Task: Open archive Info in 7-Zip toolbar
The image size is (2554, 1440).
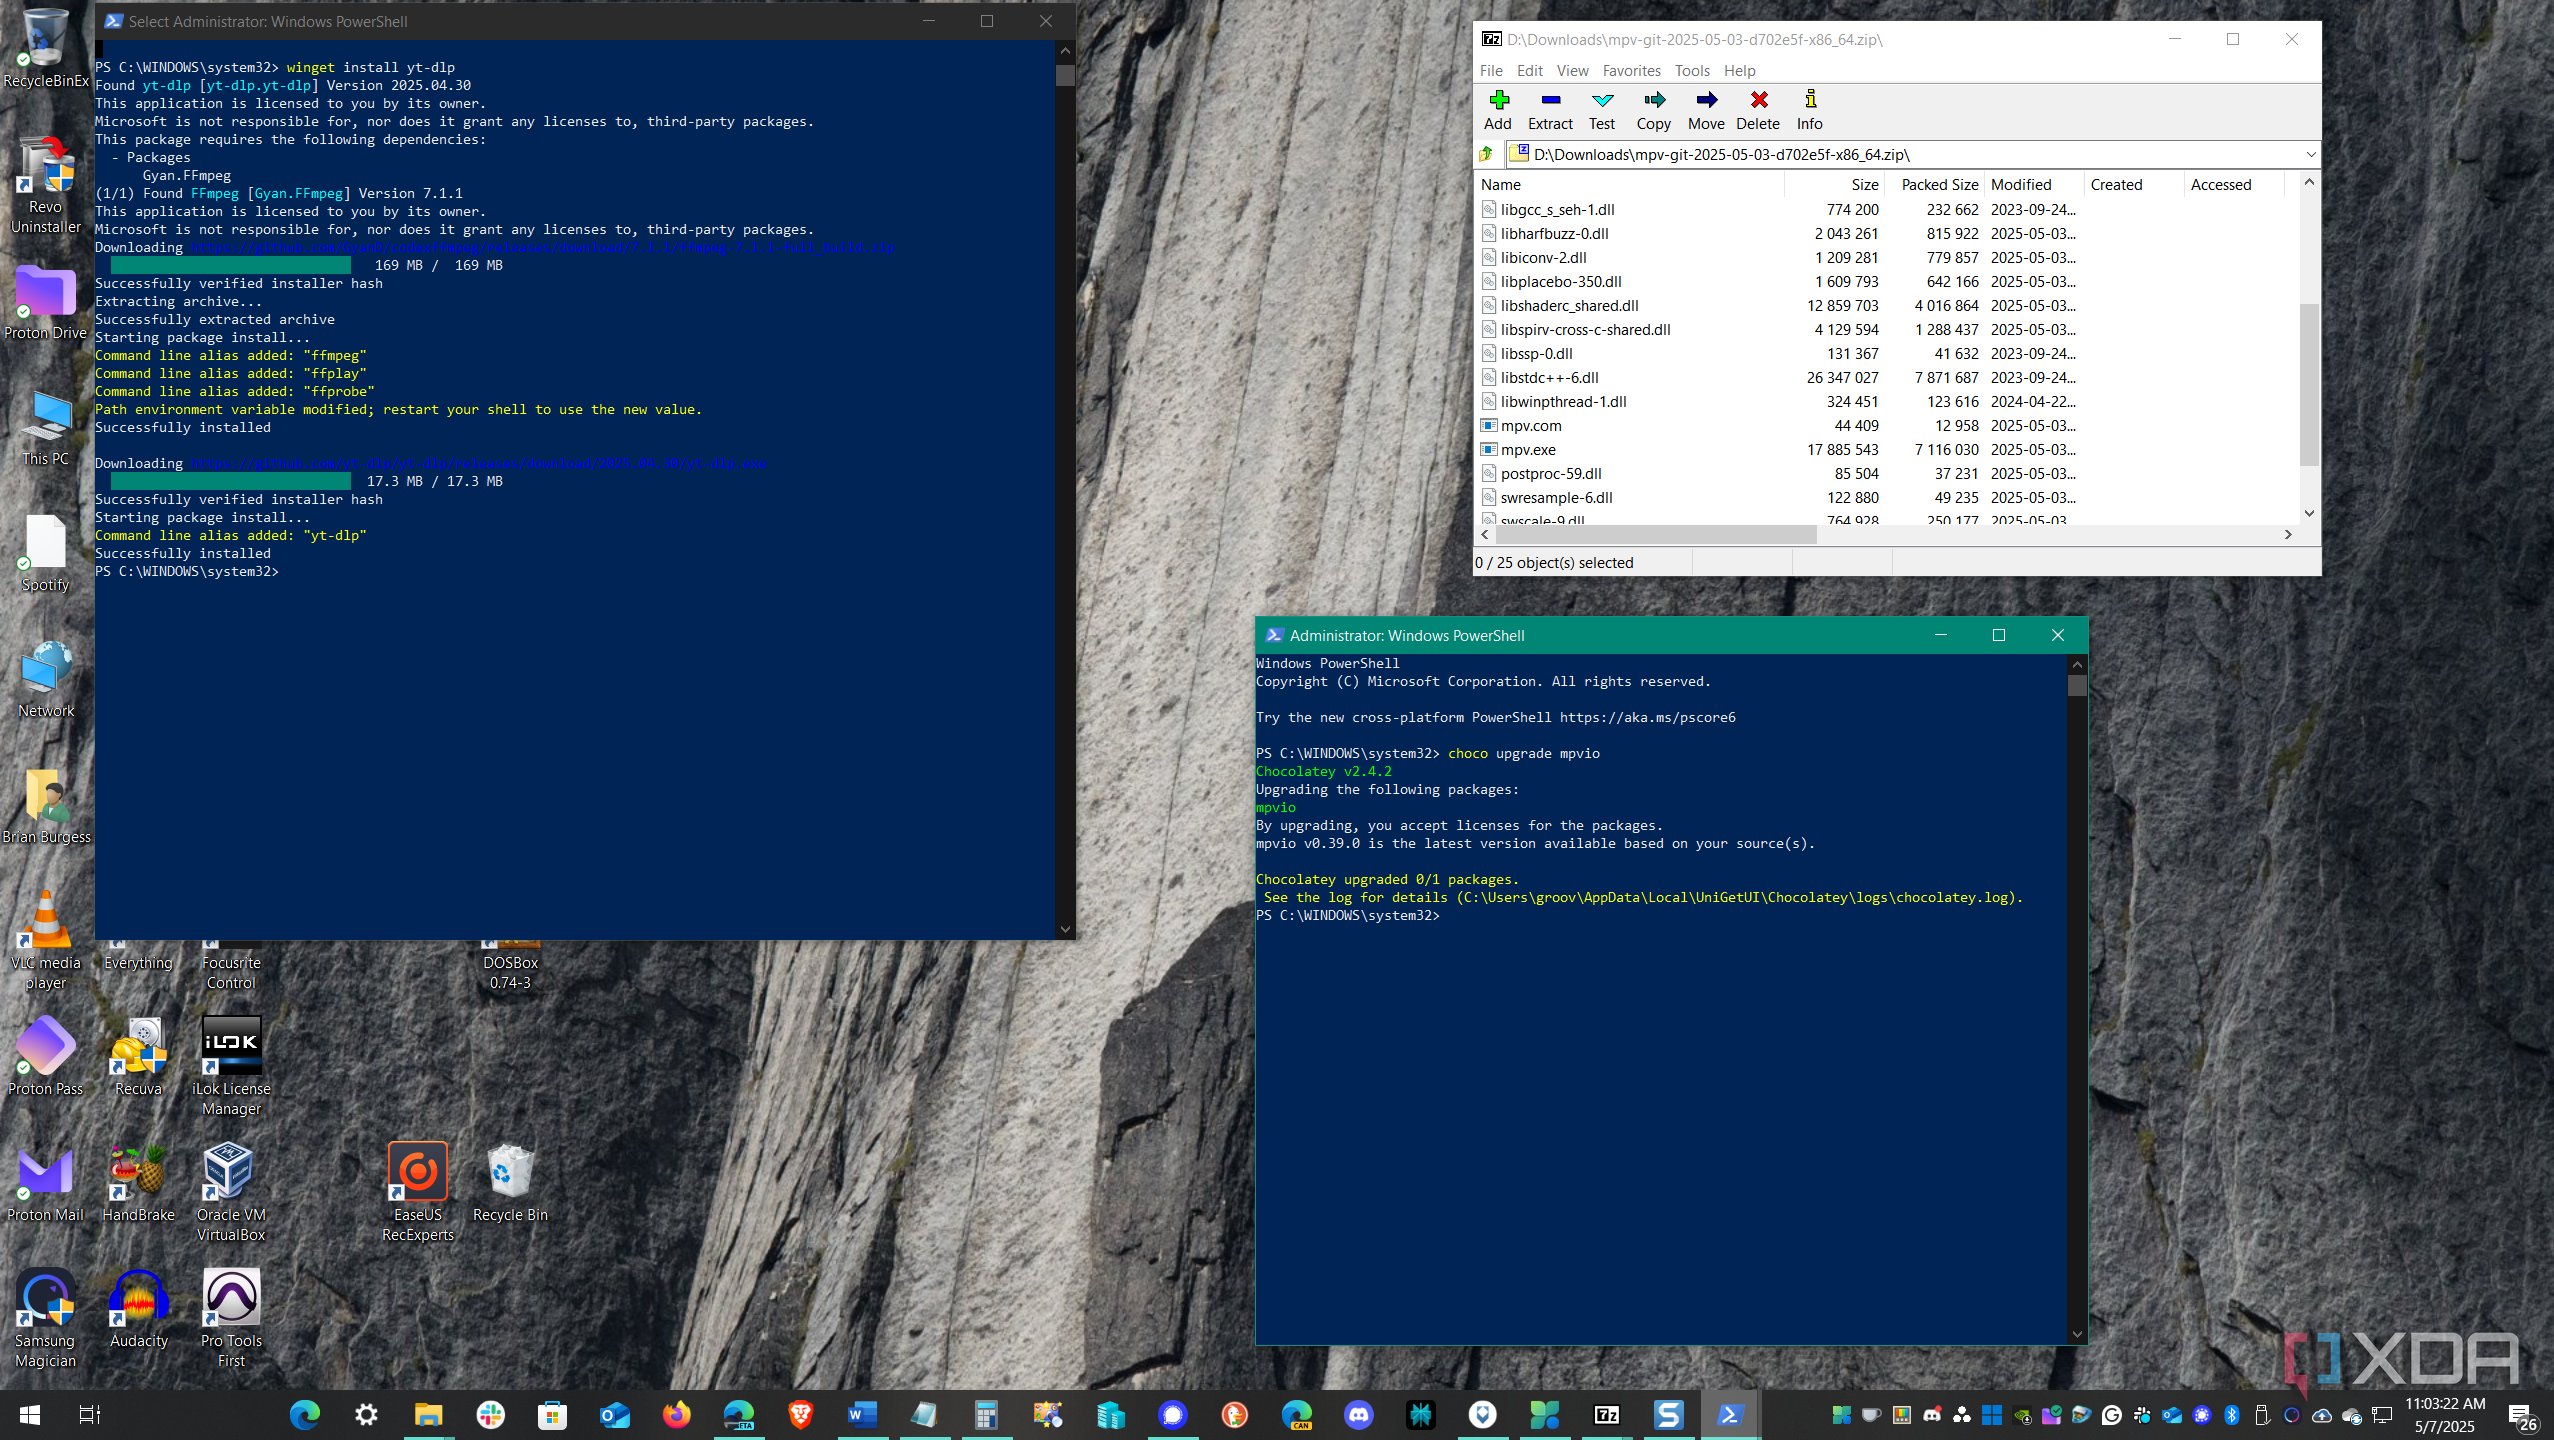Action: pos(1810,110)
